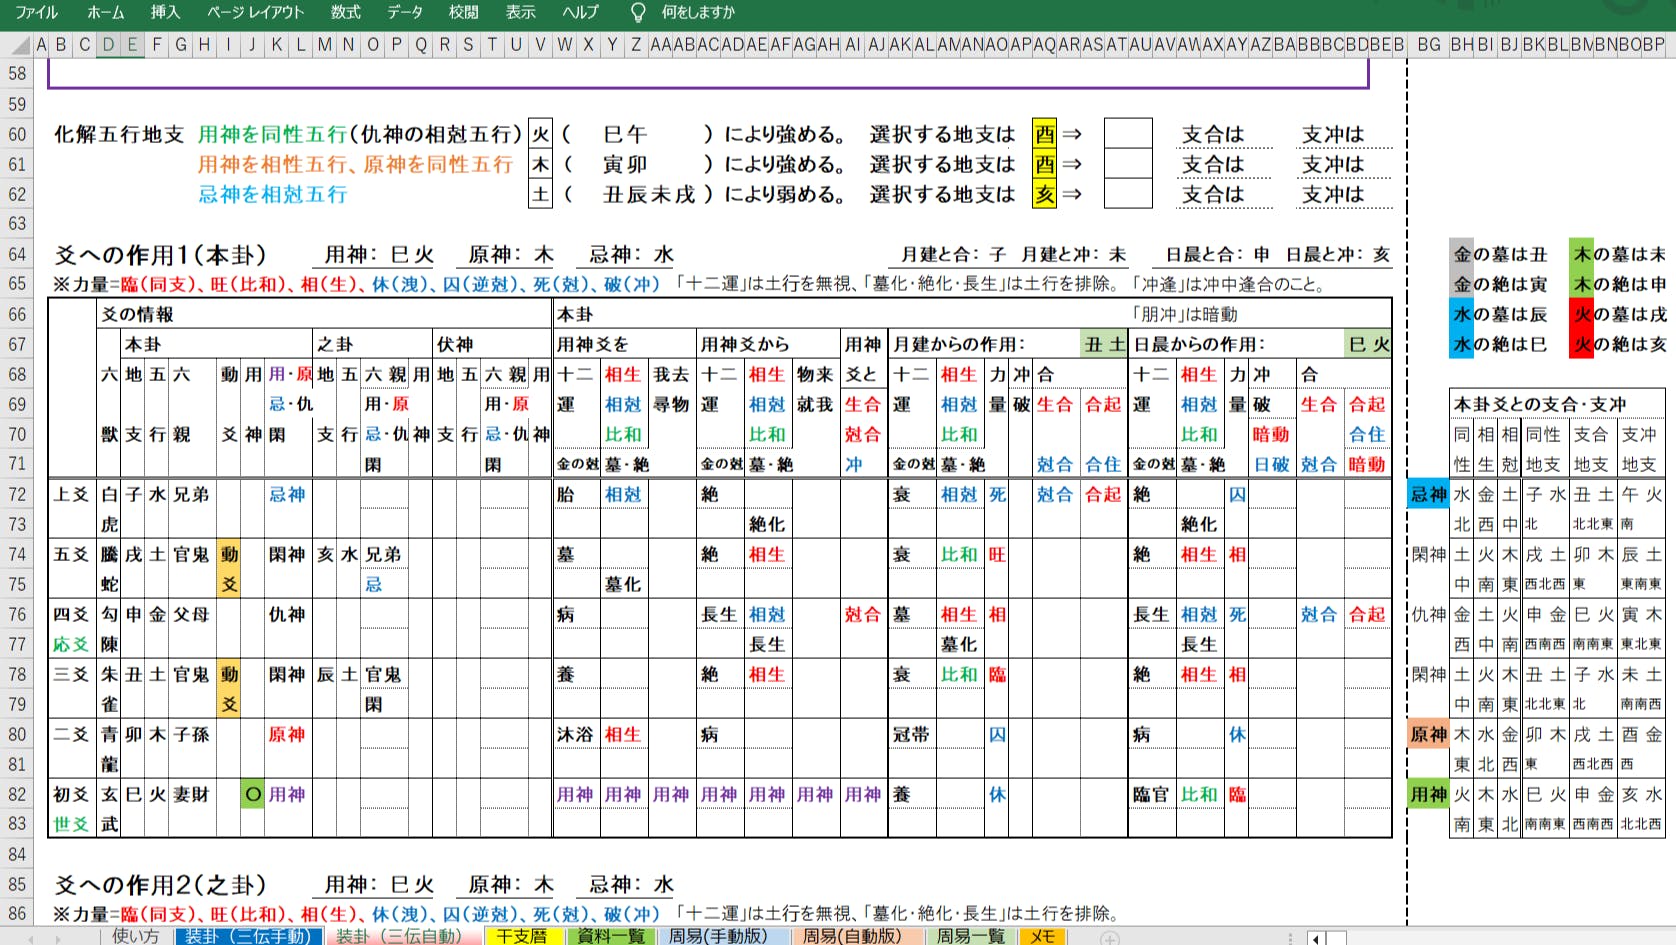Image resolution: width=1676 pixels, height=945 pixels.
Task: Click the previous sheet navigation arrow
Action: point(30,938)
